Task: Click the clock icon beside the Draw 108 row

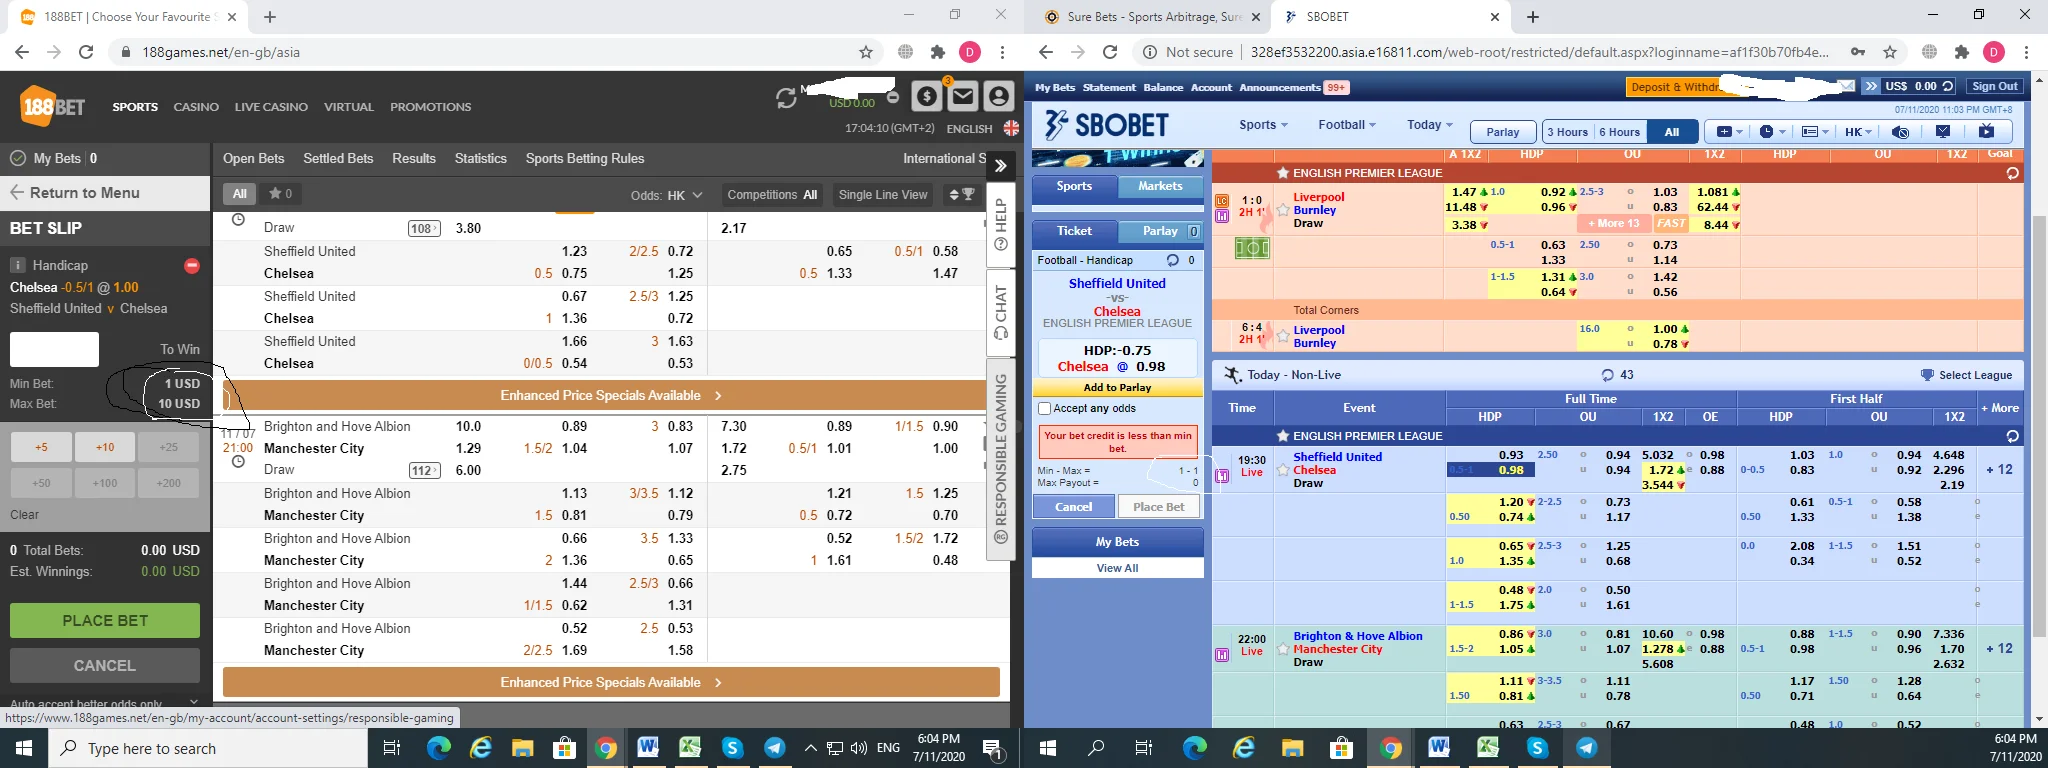Action: tap(238, 219)
